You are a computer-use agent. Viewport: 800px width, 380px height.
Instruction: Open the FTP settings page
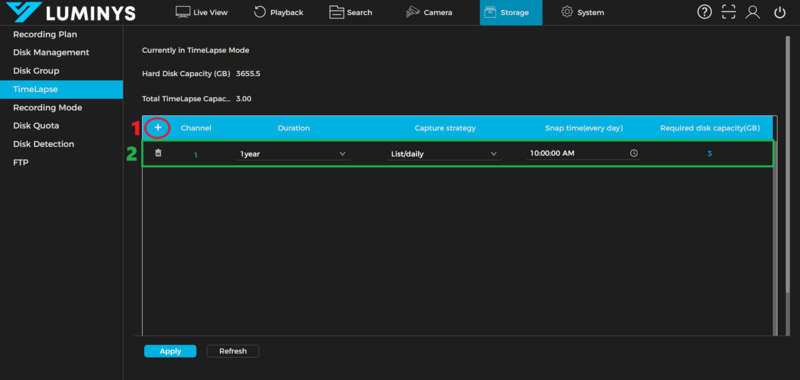20,163
